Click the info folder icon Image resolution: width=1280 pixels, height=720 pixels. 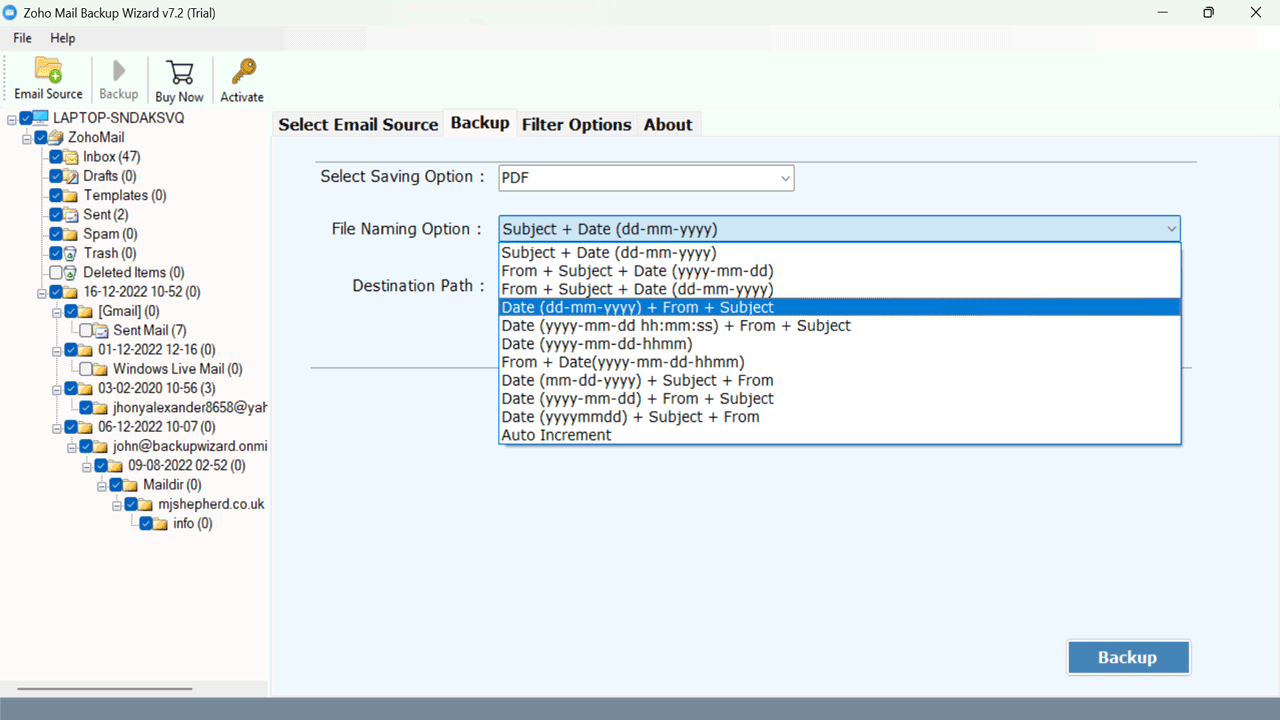point(161,524)
